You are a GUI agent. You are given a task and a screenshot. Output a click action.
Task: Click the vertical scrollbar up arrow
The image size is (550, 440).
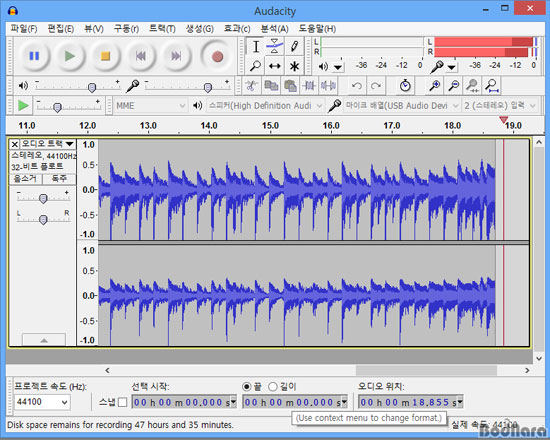539,142
